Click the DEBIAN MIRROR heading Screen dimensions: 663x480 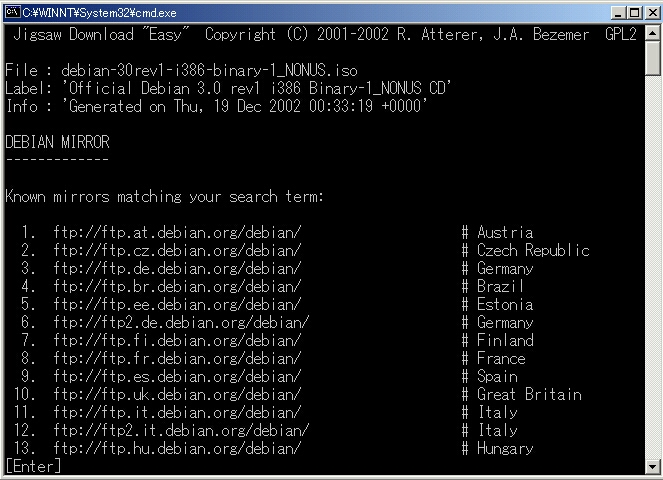pyautogui.click(x=58, y=142)
